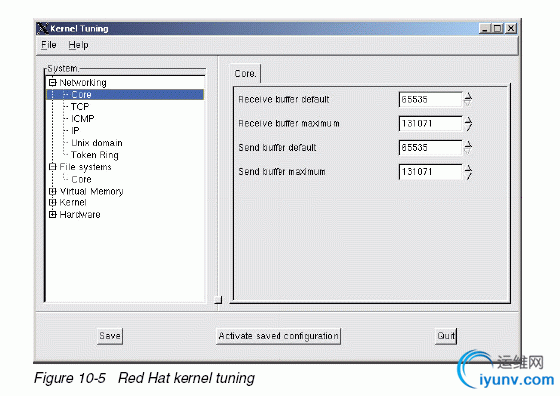The image size is (560, 396).
Task: Select TCP in the tree
Action: (80, 106)
